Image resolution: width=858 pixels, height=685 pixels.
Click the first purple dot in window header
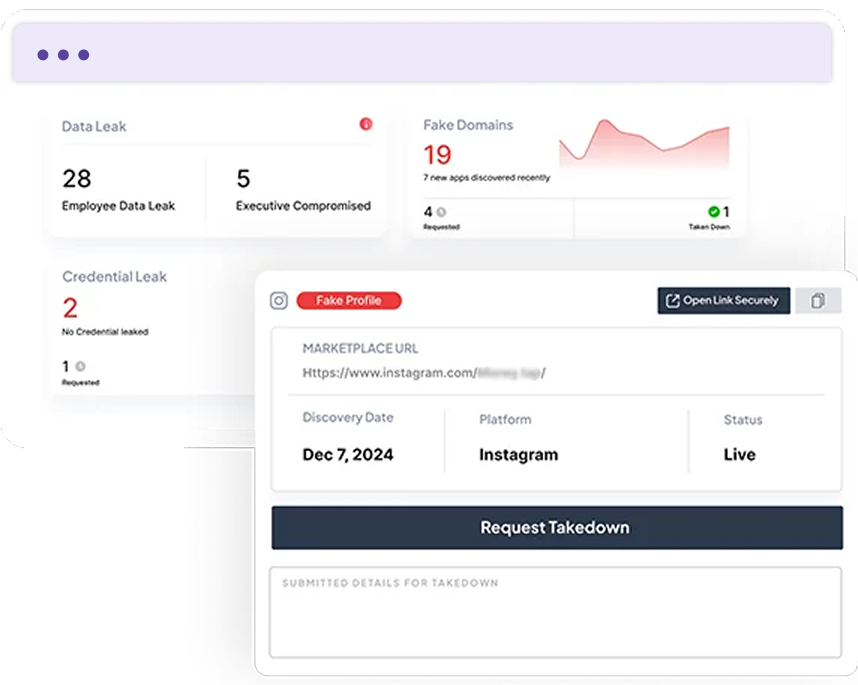tap(43, 55)
